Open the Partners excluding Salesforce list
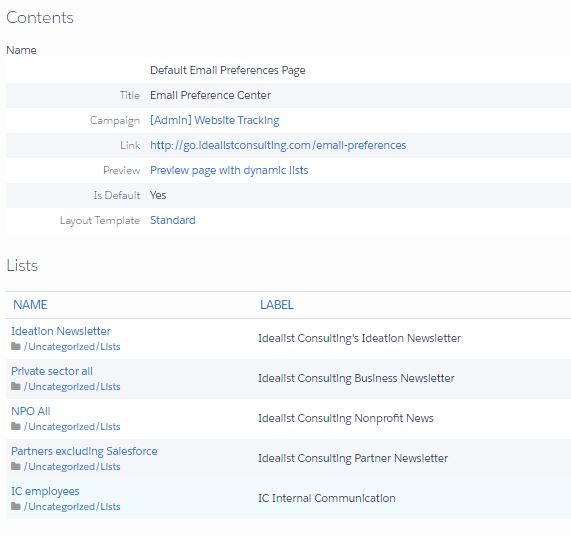The width and height of the screenshot is (571, 536). pyautogui.click(x=84, y=451)
